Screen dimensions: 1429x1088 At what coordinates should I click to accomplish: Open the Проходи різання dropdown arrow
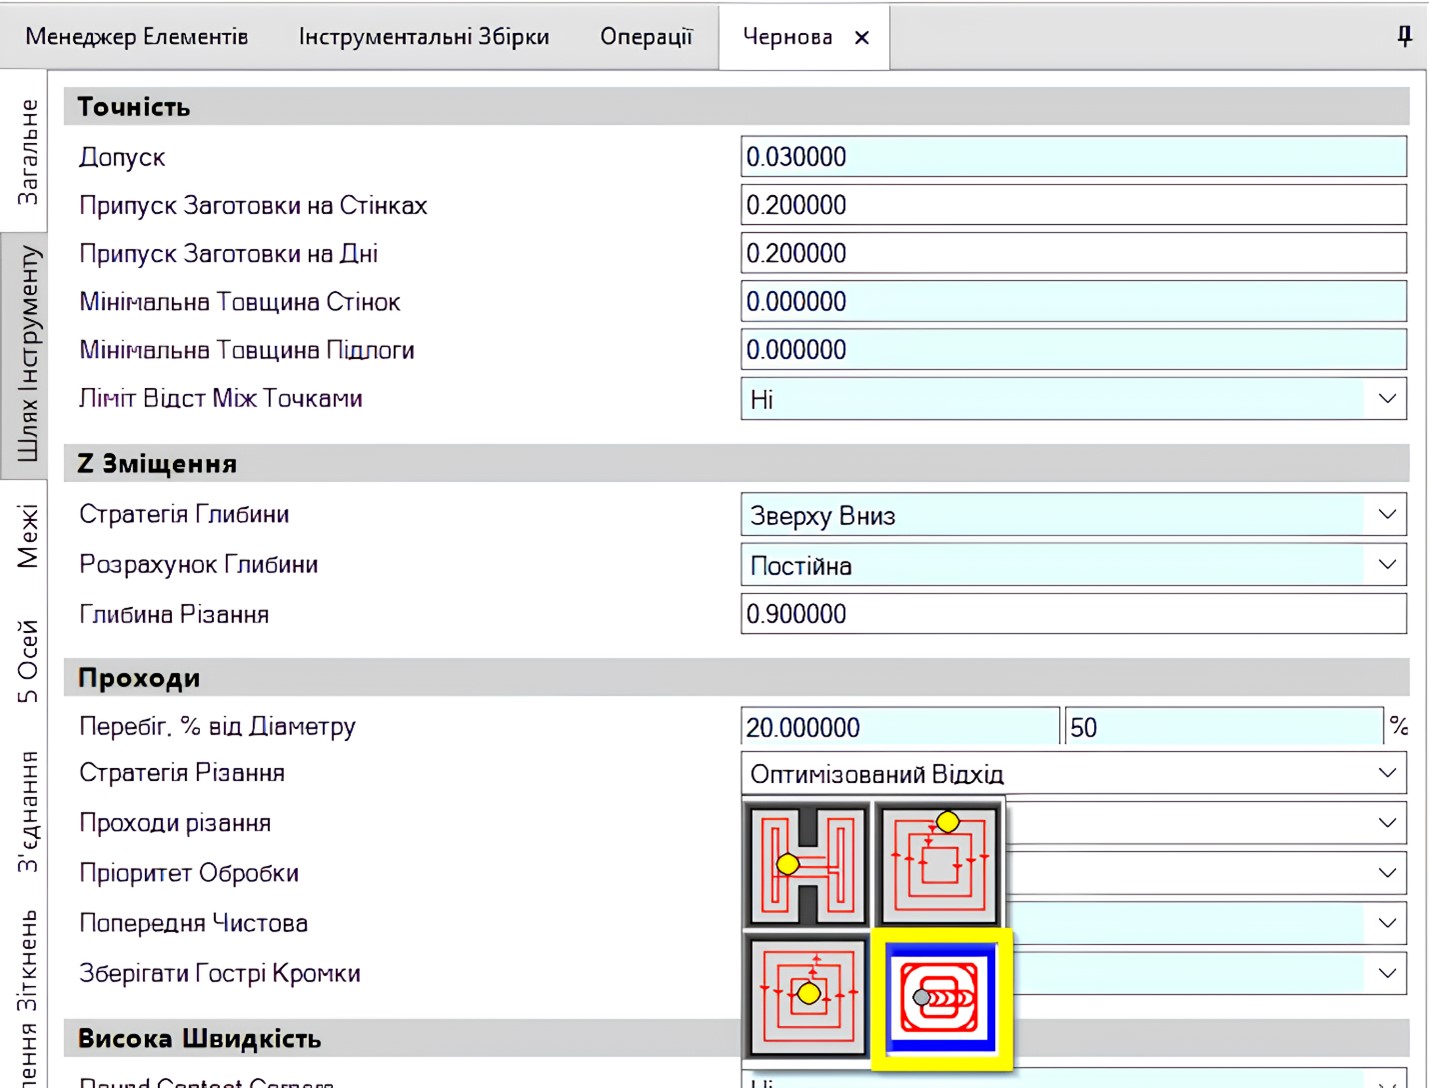(1387, 823)
